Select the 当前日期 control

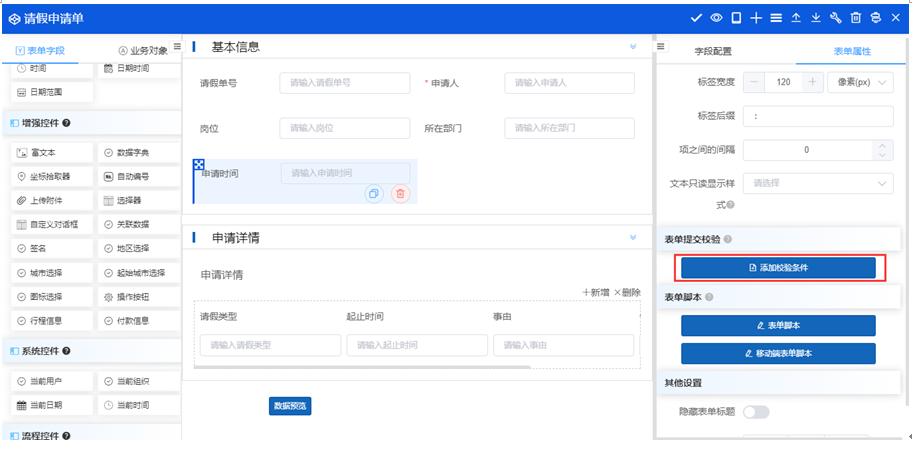[52, 405]
